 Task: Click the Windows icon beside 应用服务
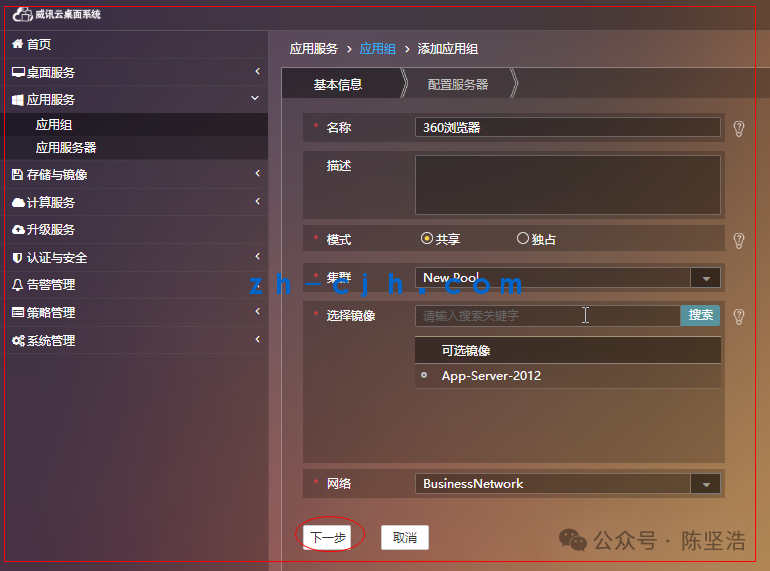pos(18,100)
